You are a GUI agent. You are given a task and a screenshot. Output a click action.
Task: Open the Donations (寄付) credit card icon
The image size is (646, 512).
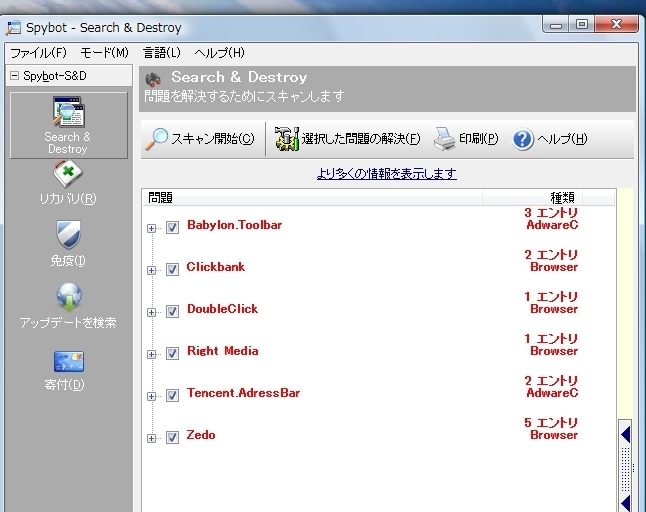[68, 360]
